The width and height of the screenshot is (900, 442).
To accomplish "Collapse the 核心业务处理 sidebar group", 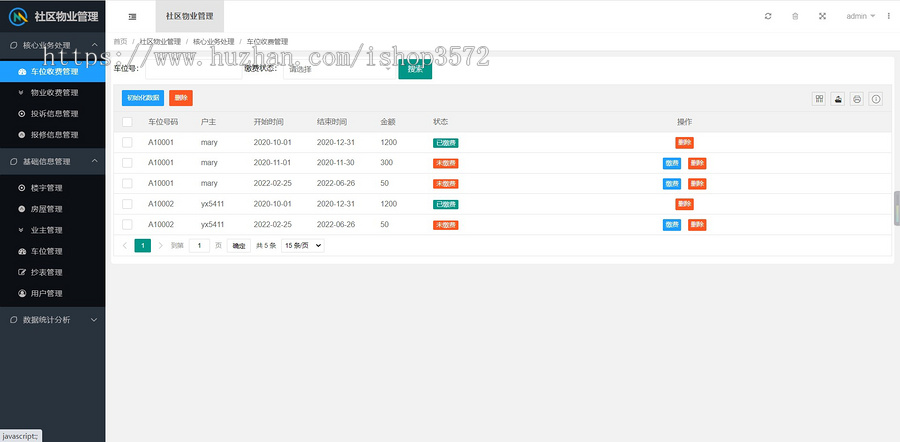I will pos(53,45).
